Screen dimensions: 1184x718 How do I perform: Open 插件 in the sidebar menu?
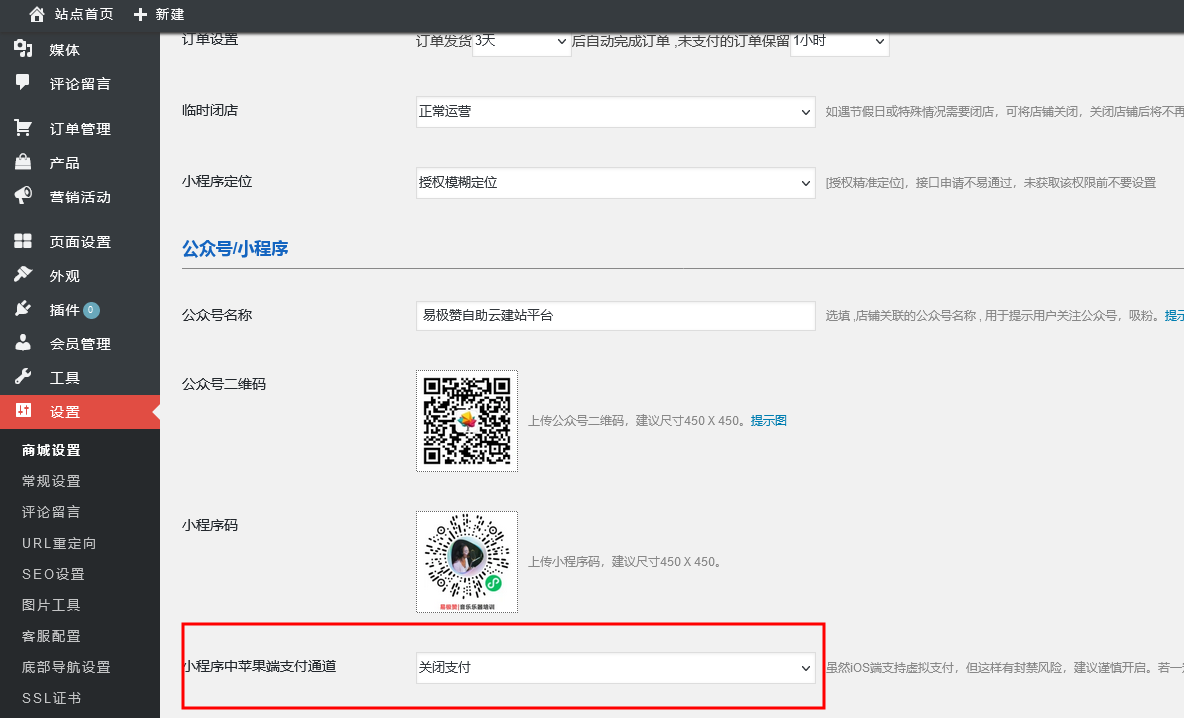pos(65,310)
